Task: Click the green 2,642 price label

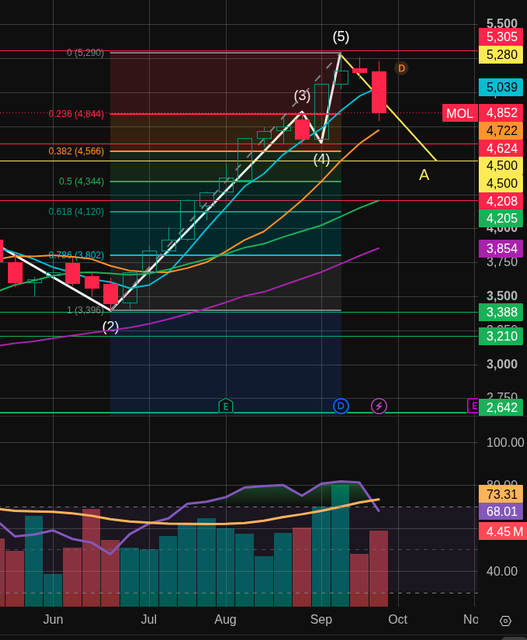Action: click(501, 407)
